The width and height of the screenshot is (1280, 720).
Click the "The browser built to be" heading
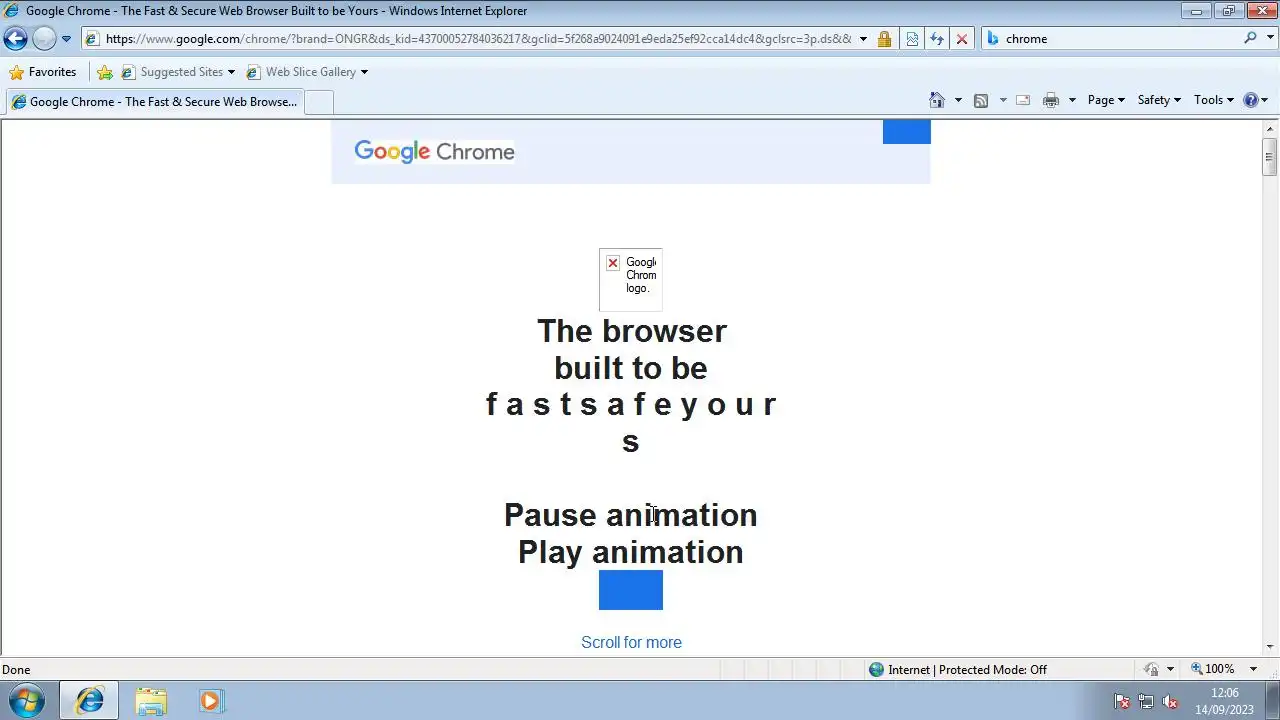[x=631, y=349]
